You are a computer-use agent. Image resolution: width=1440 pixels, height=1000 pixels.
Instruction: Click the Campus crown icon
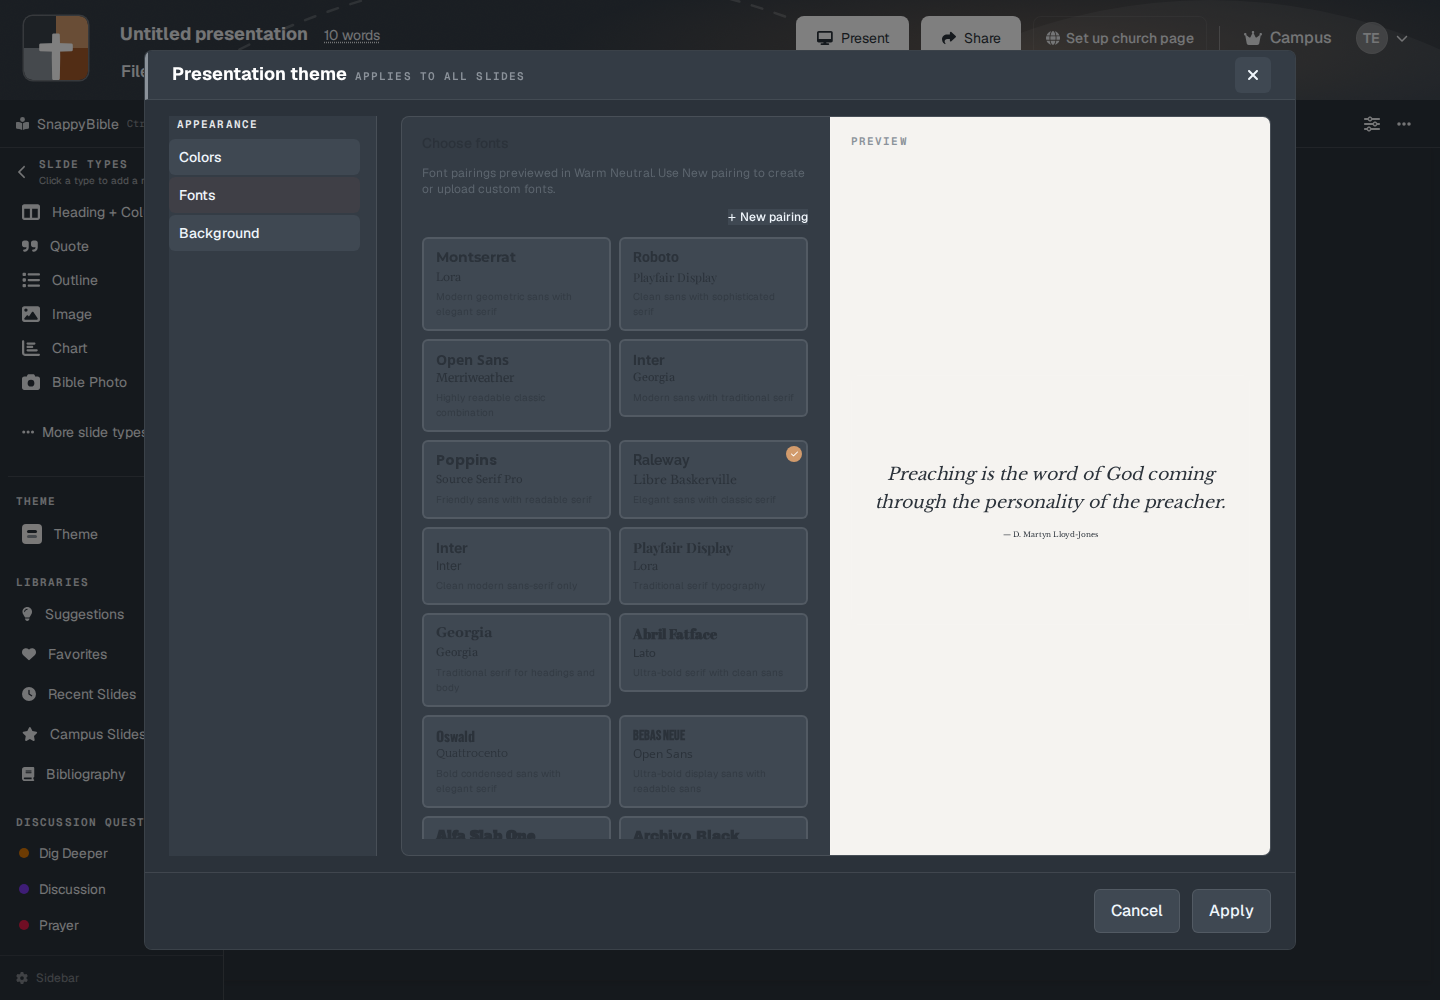click(1252, 38)
